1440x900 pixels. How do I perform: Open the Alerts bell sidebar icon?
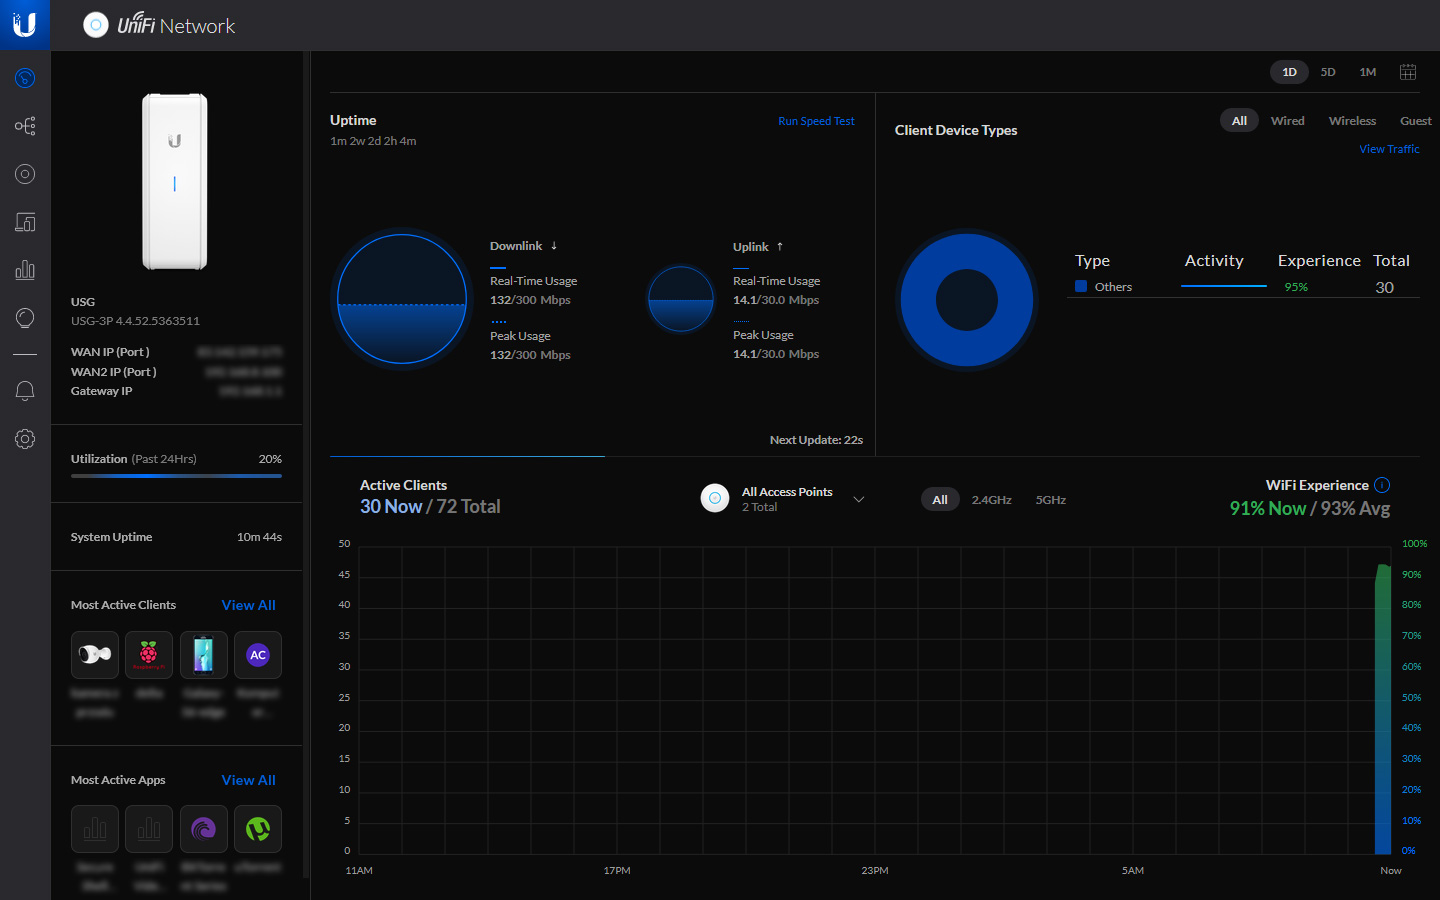click(x=25, y=391)
